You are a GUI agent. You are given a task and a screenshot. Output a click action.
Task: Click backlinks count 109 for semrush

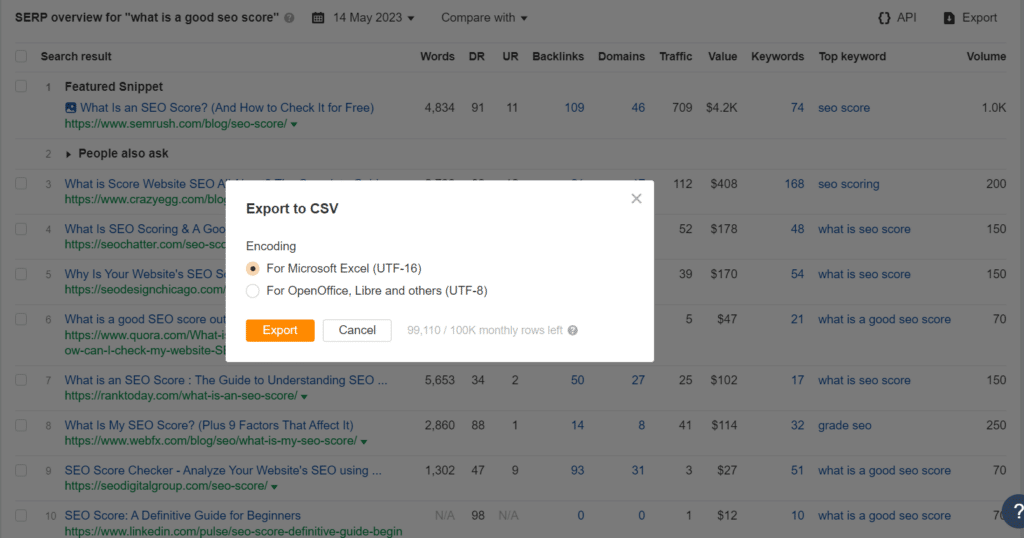(x=574, y=108)
